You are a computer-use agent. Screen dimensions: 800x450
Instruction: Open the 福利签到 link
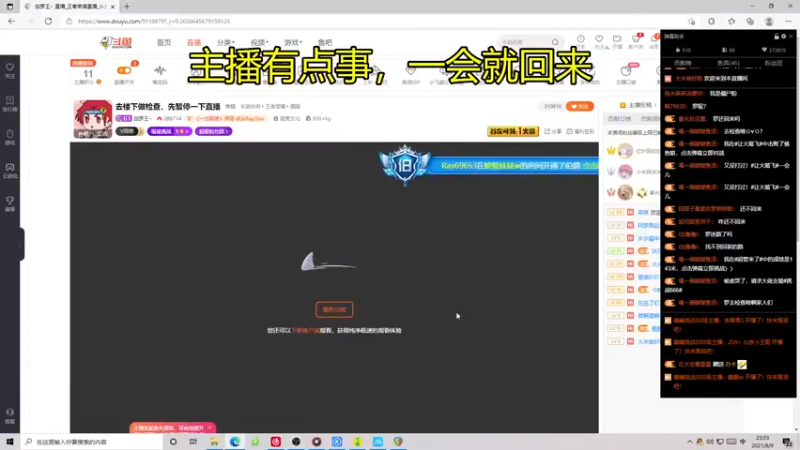(581, 131)
